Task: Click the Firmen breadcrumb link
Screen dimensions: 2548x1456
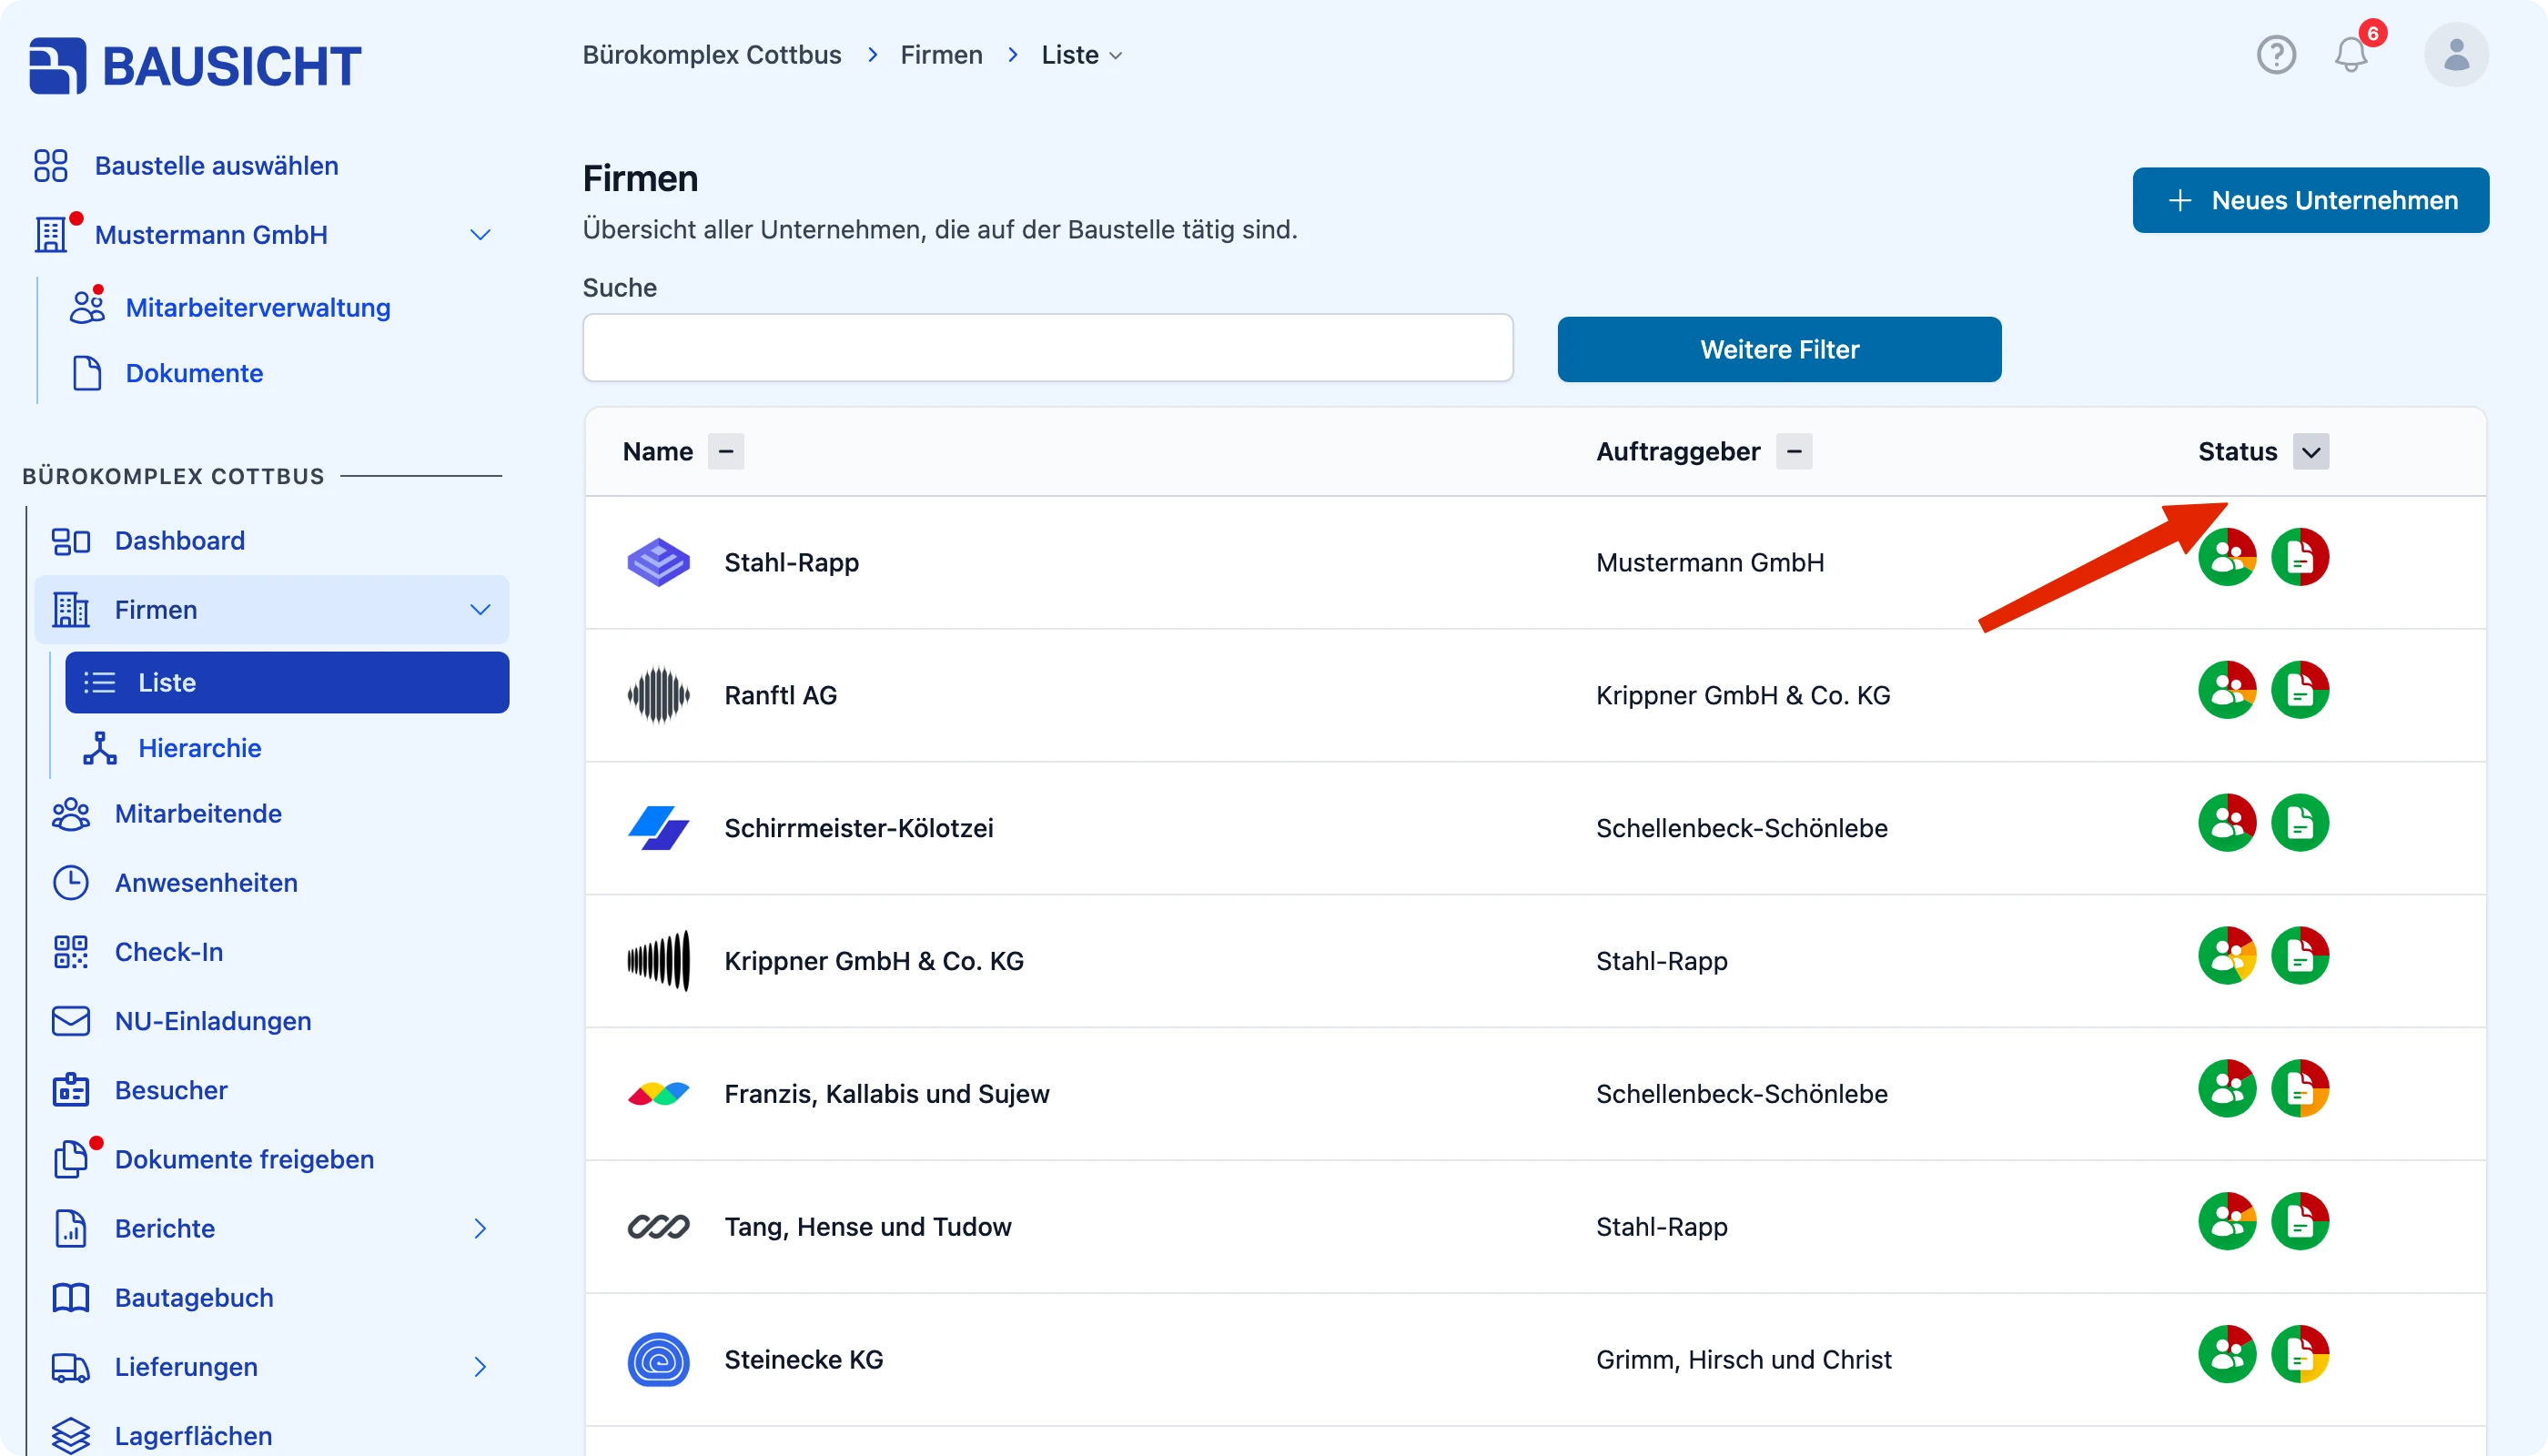Action: pyautogui.click(x=941, y=55)
